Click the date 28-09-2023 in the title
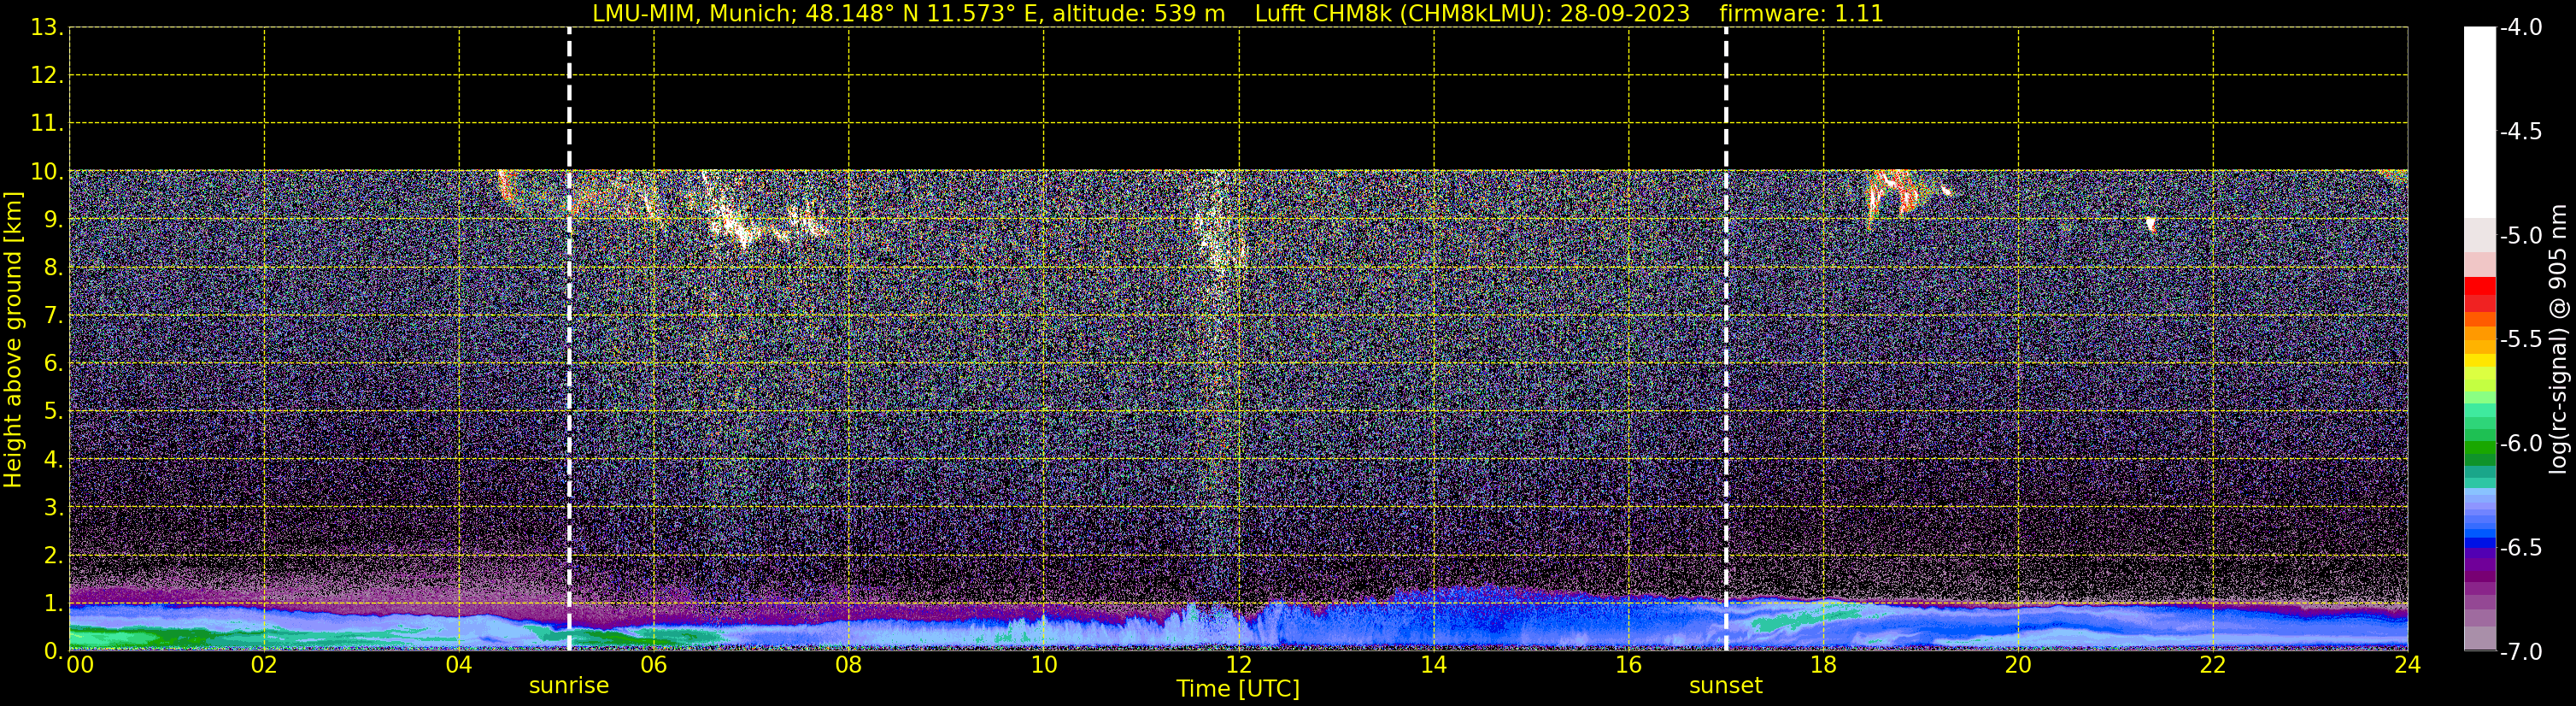The height and width of the screenshot is (706, 2576). click(x=1625, y=14)
